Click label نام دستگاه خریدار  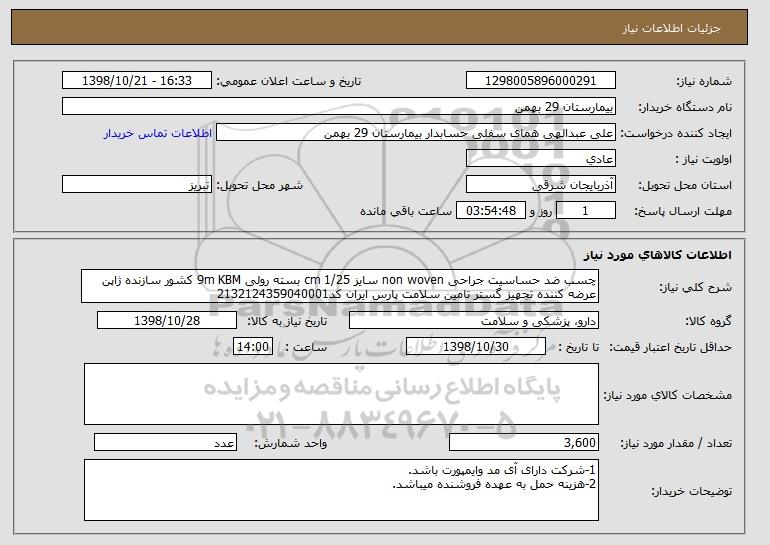(x=685, y=107)
